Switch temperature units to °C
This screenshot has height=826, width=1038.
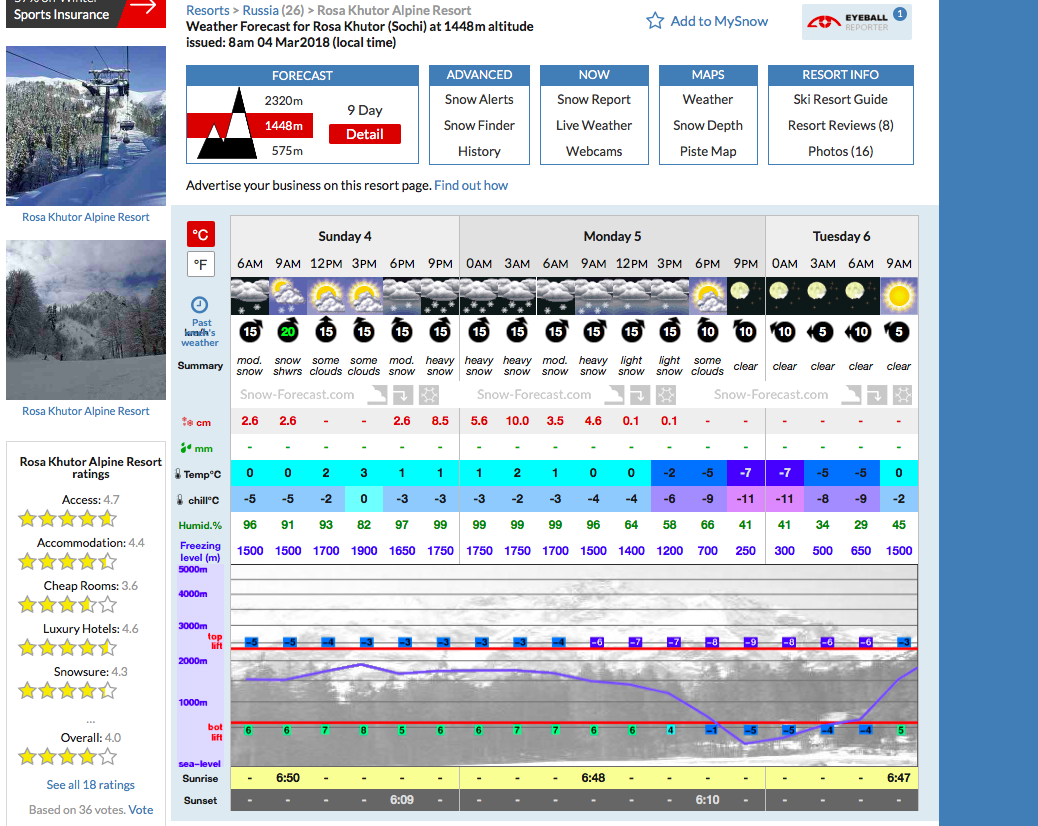201,234
